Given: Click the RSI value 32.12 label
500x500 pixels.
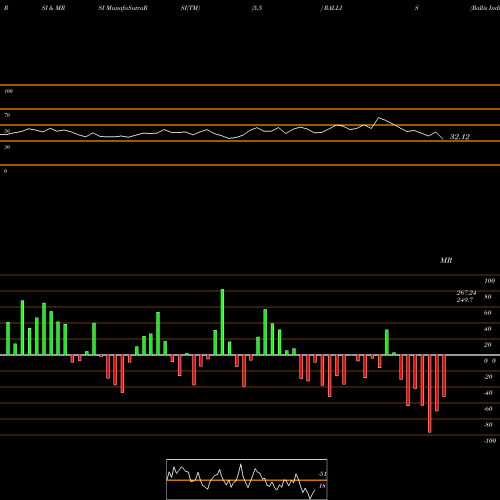Looking at the screenshot, I should pyautogui.click(x=460, y=137).
